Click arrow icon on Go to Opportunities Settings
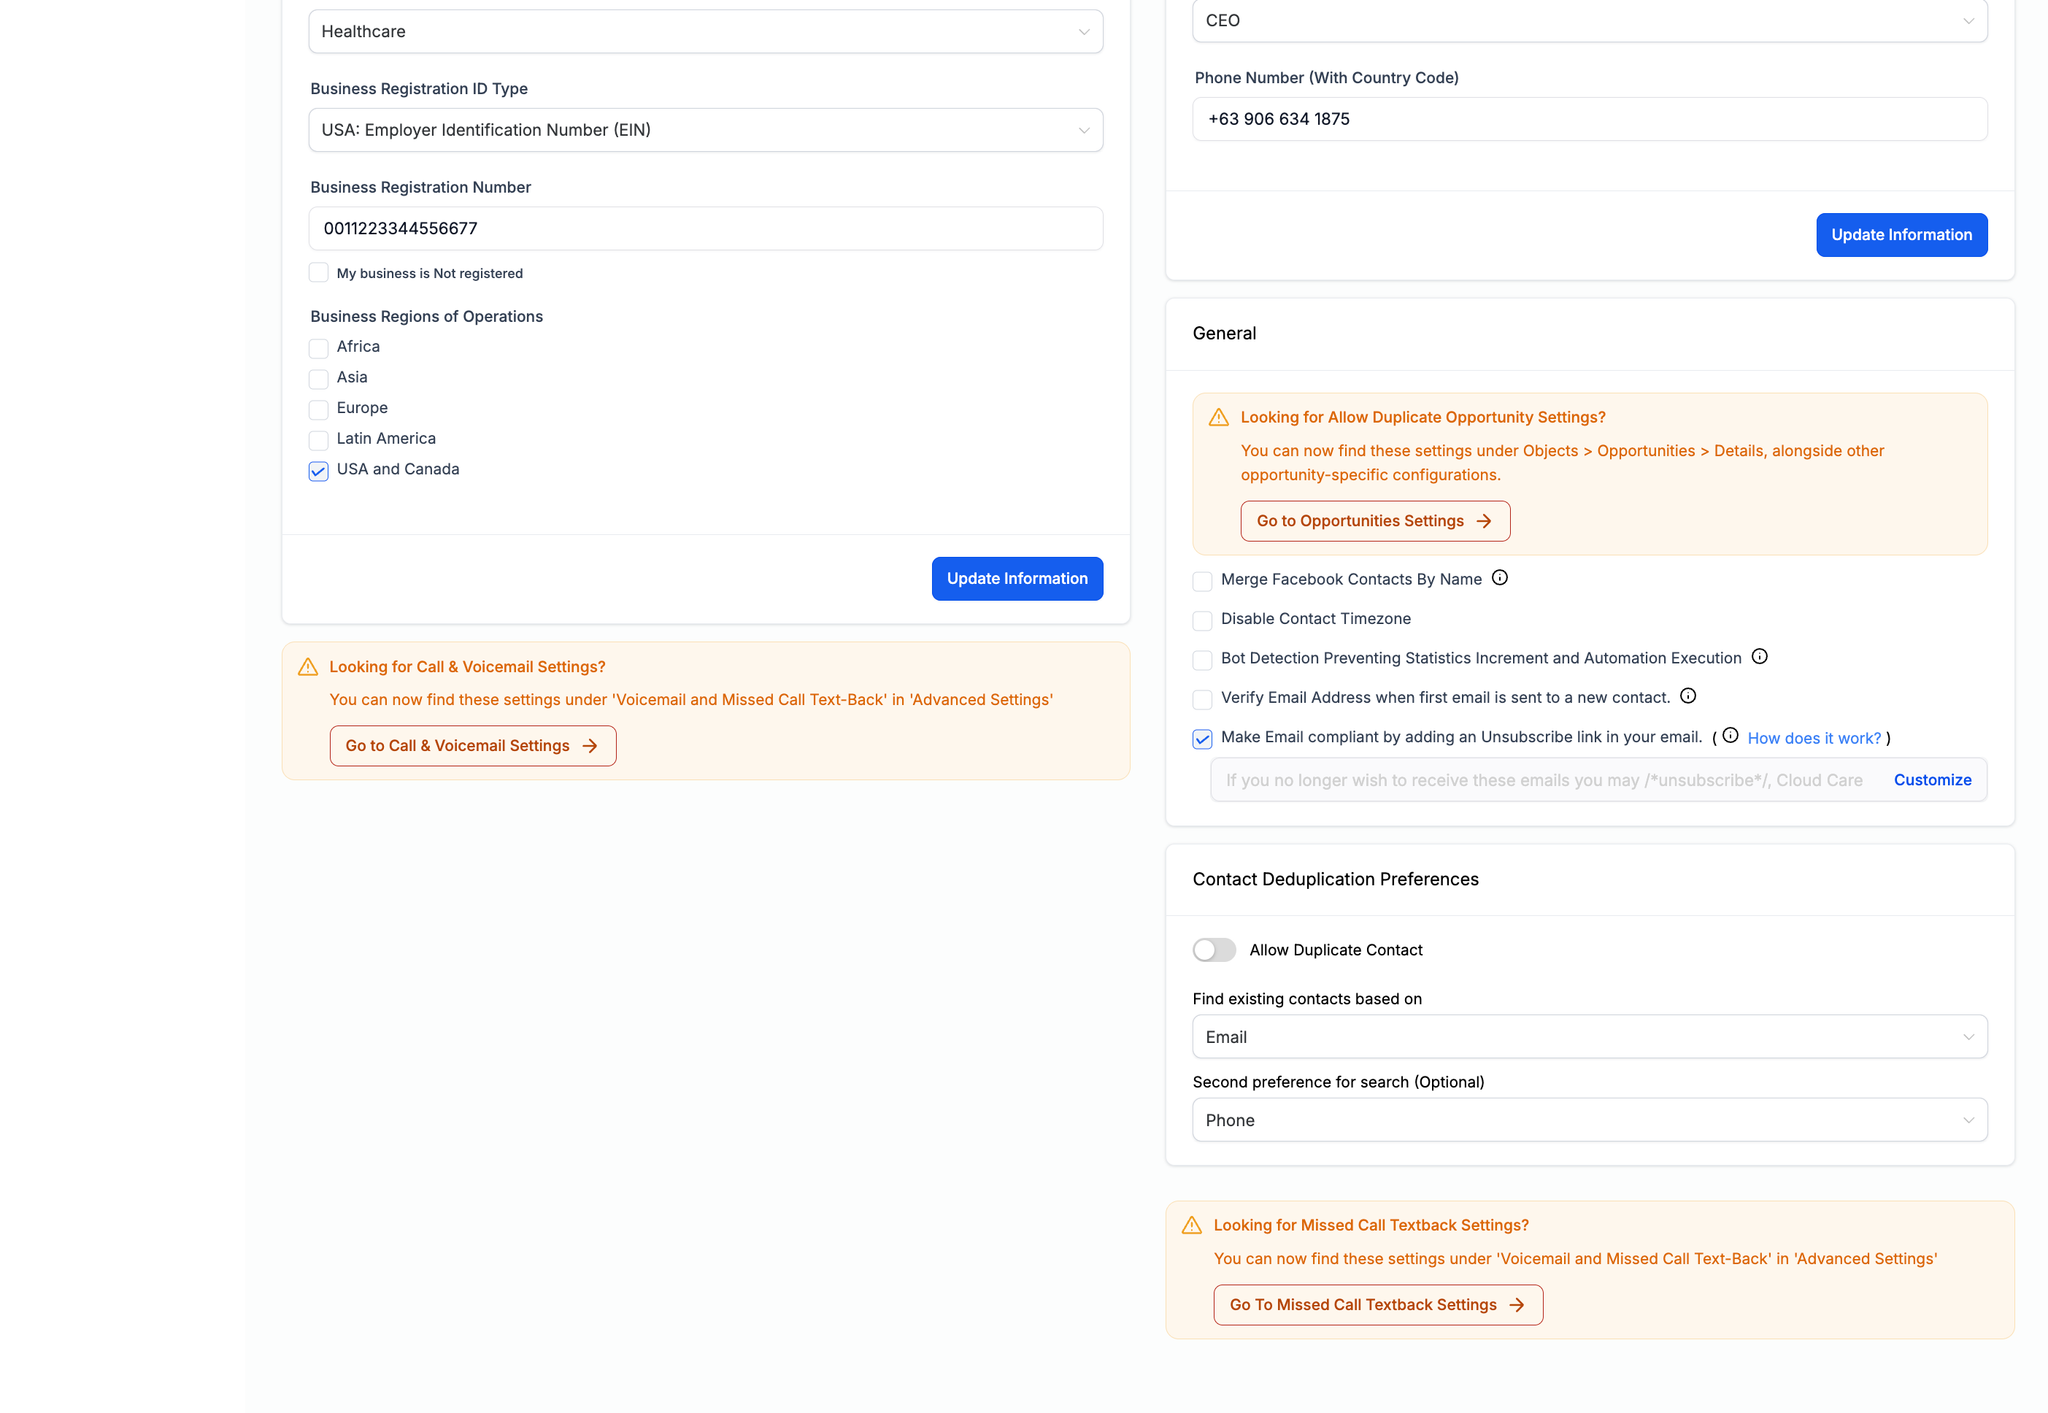 pos(1484,521)
